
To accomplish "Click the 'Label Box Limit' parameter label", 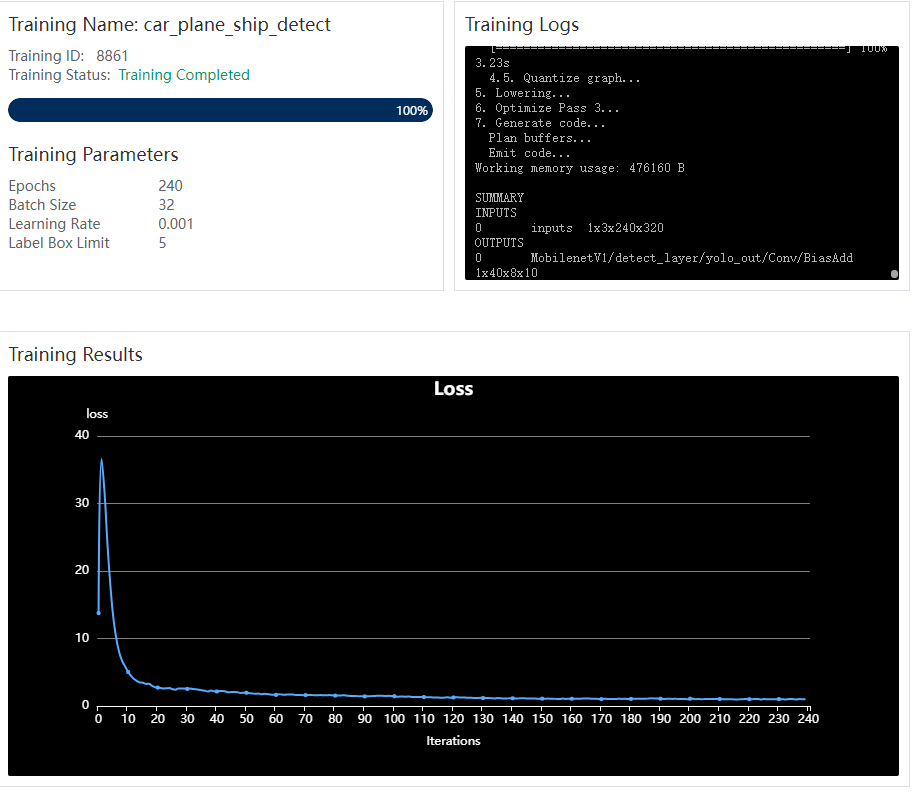I will [x=59, y=243].
